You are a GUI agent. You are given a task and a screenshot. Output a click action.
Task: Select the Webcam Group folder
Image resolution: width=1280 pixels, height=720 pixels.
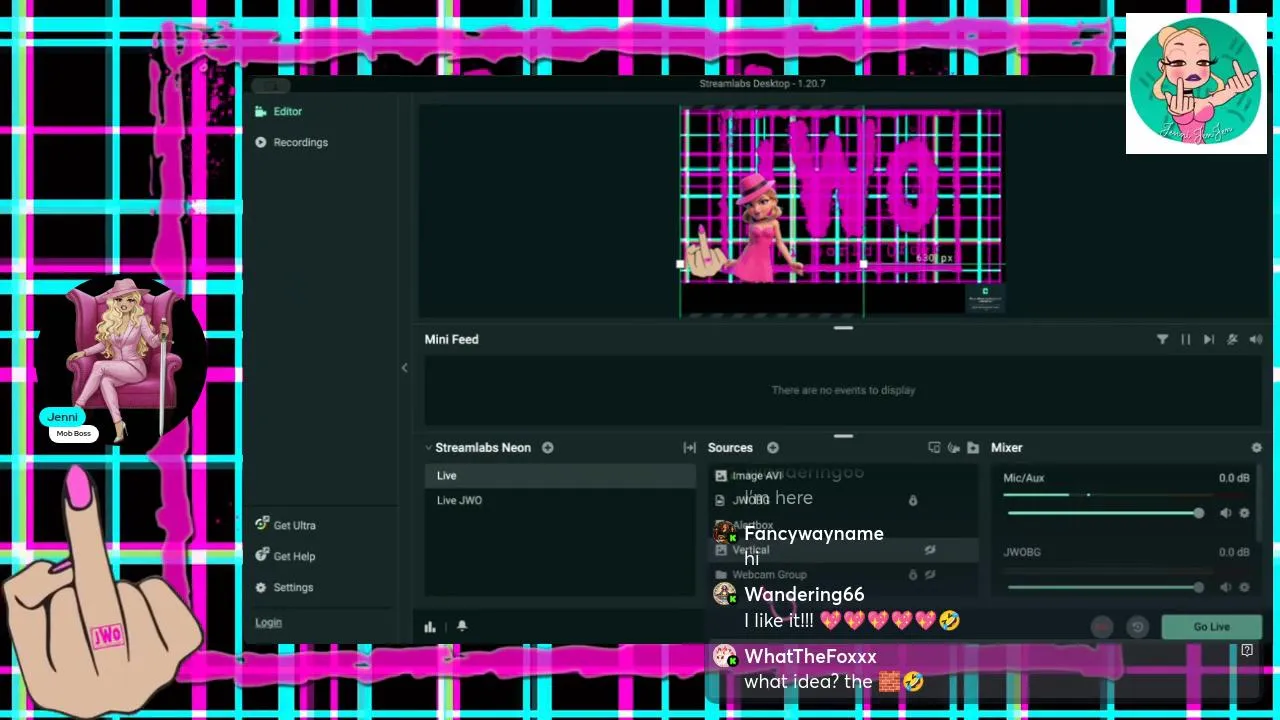pyautogui.click(x=843, y=575)
